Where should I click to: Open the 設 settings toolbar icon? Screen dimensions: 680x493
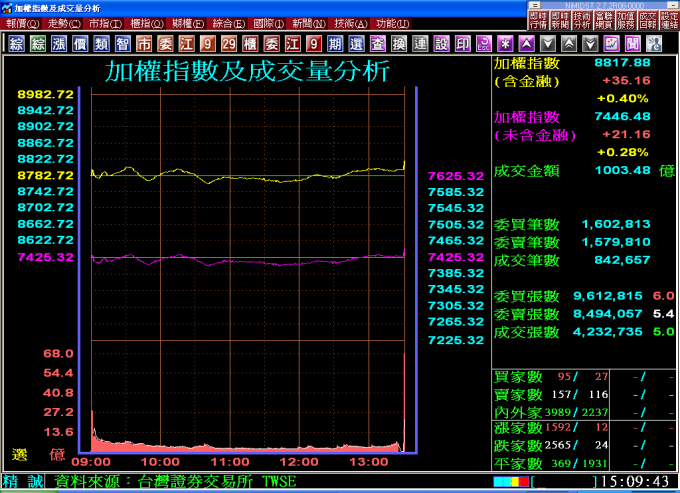tap(441, 44)
